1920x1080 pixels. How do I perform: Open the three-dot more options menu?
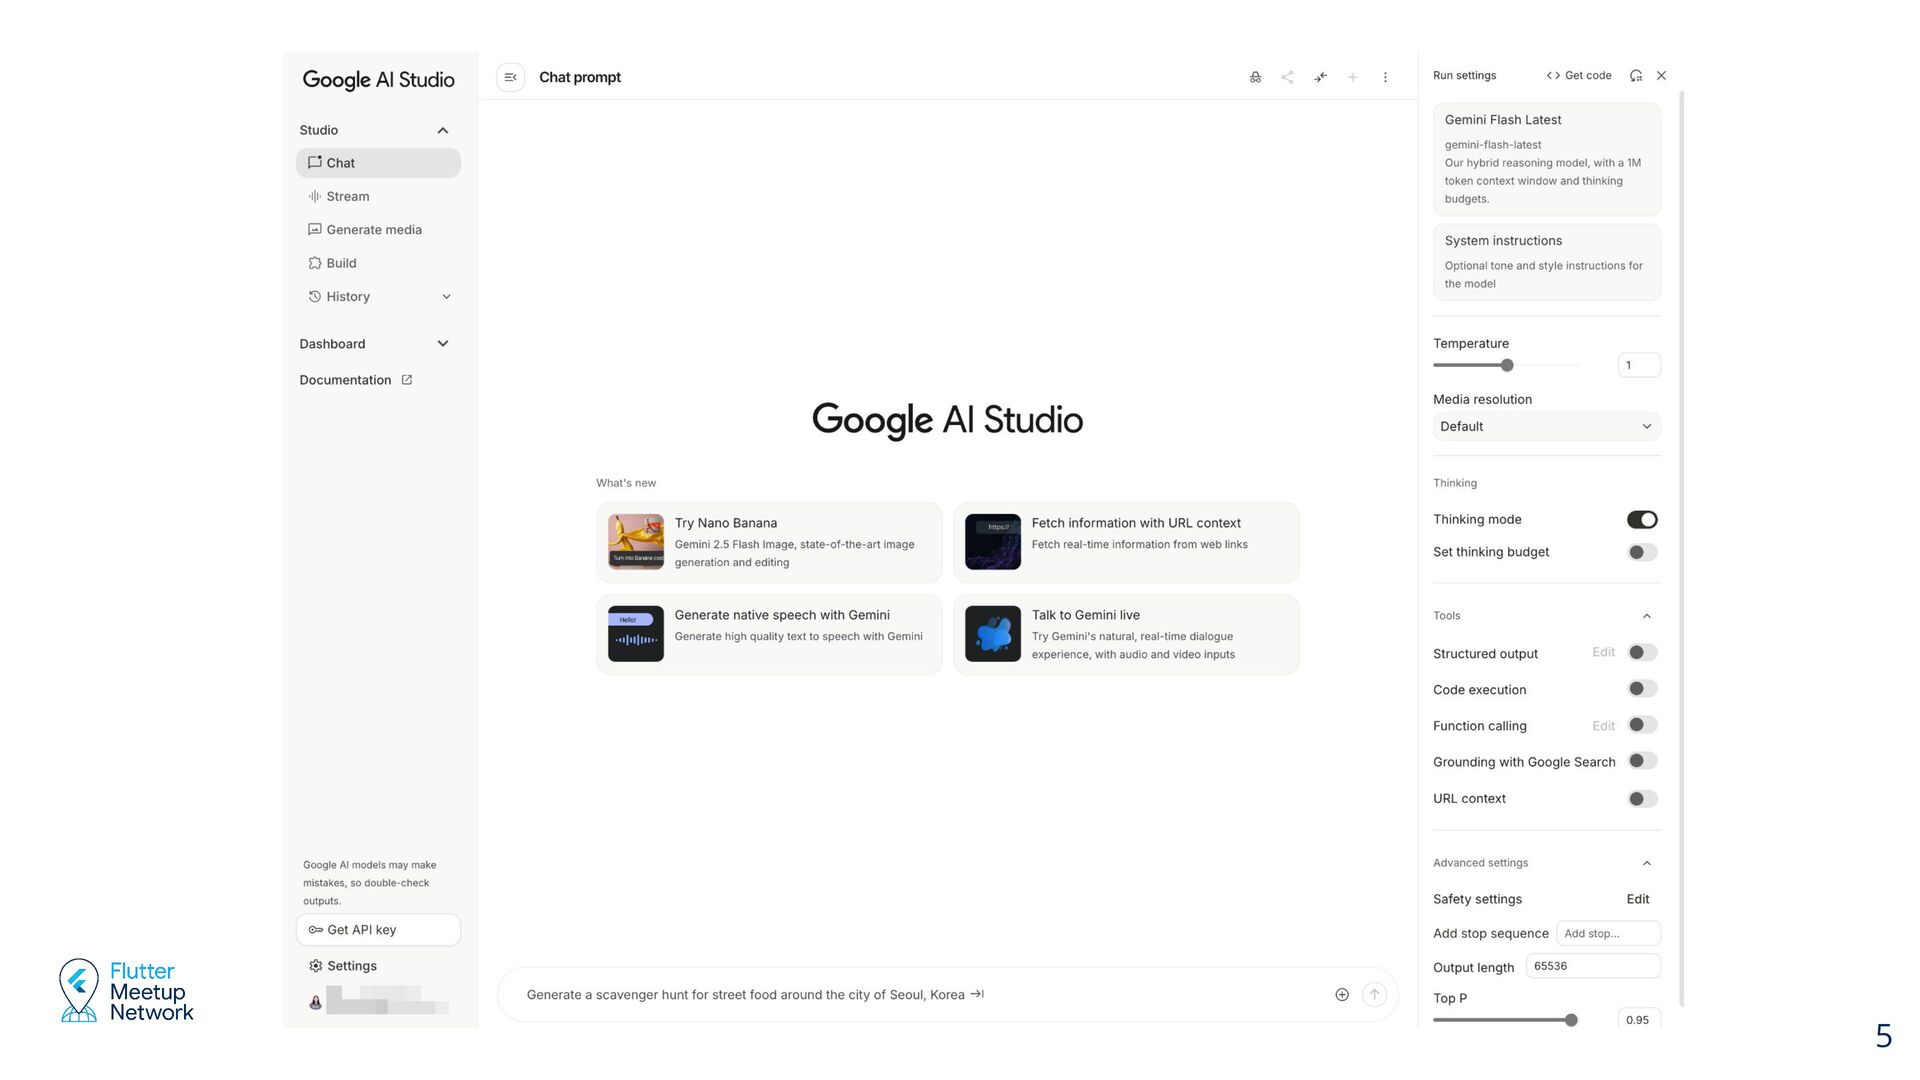tap(1385, 77)
